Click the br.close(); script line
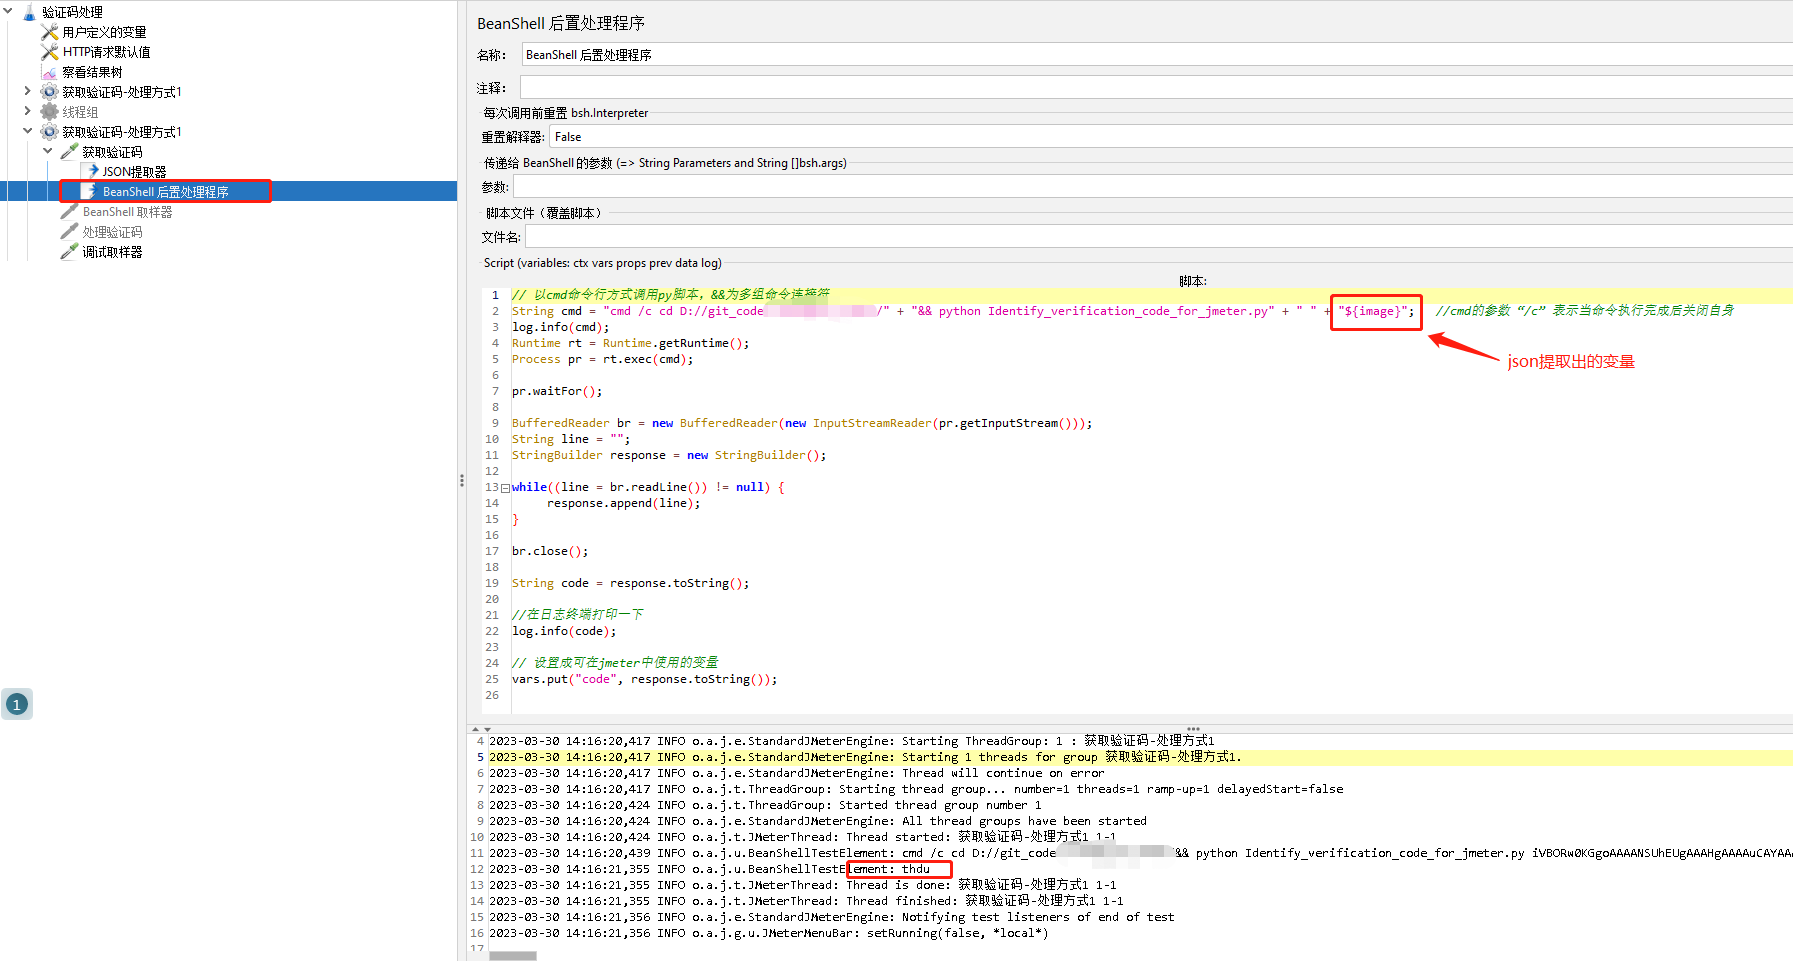The image size is (1793, 961). click(x=550, y=551)
